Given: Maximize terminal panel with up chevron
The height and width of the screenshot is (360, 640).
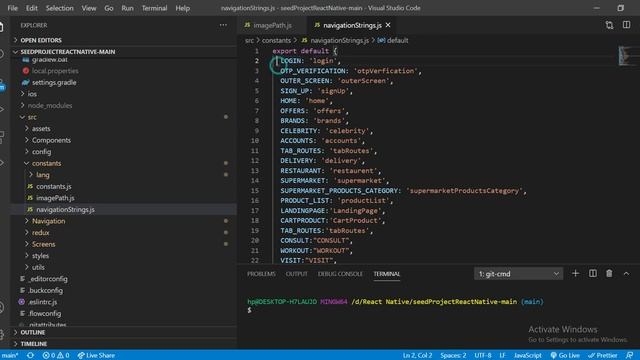Looking at the screenshot, I should click(626, 273).
